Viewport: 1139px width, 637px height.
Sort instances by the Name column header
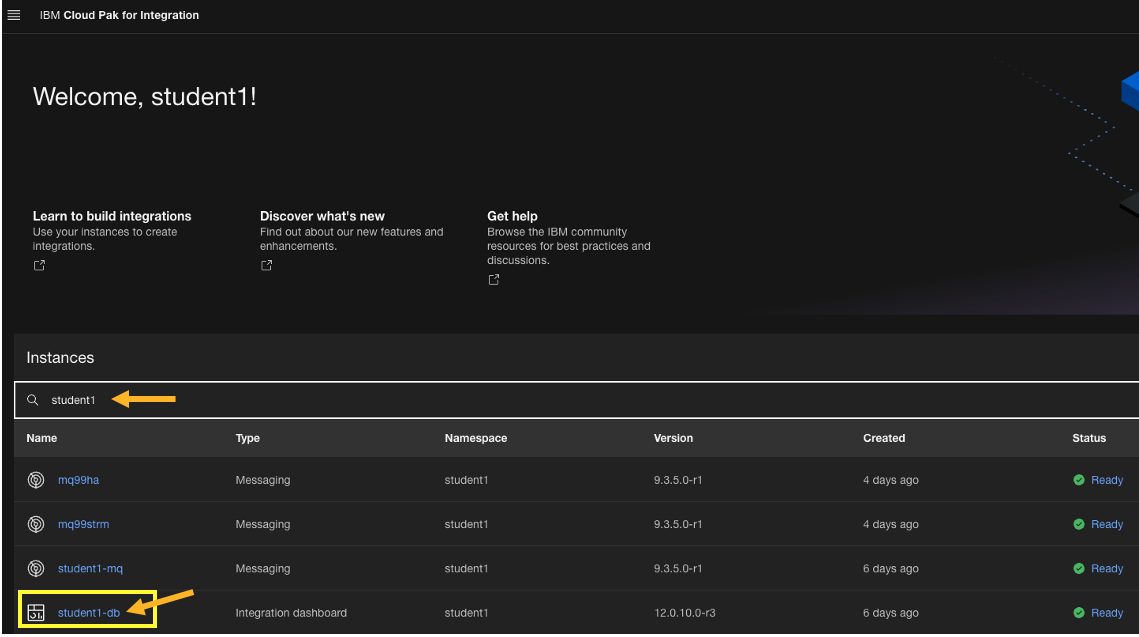tap(42, 438)
